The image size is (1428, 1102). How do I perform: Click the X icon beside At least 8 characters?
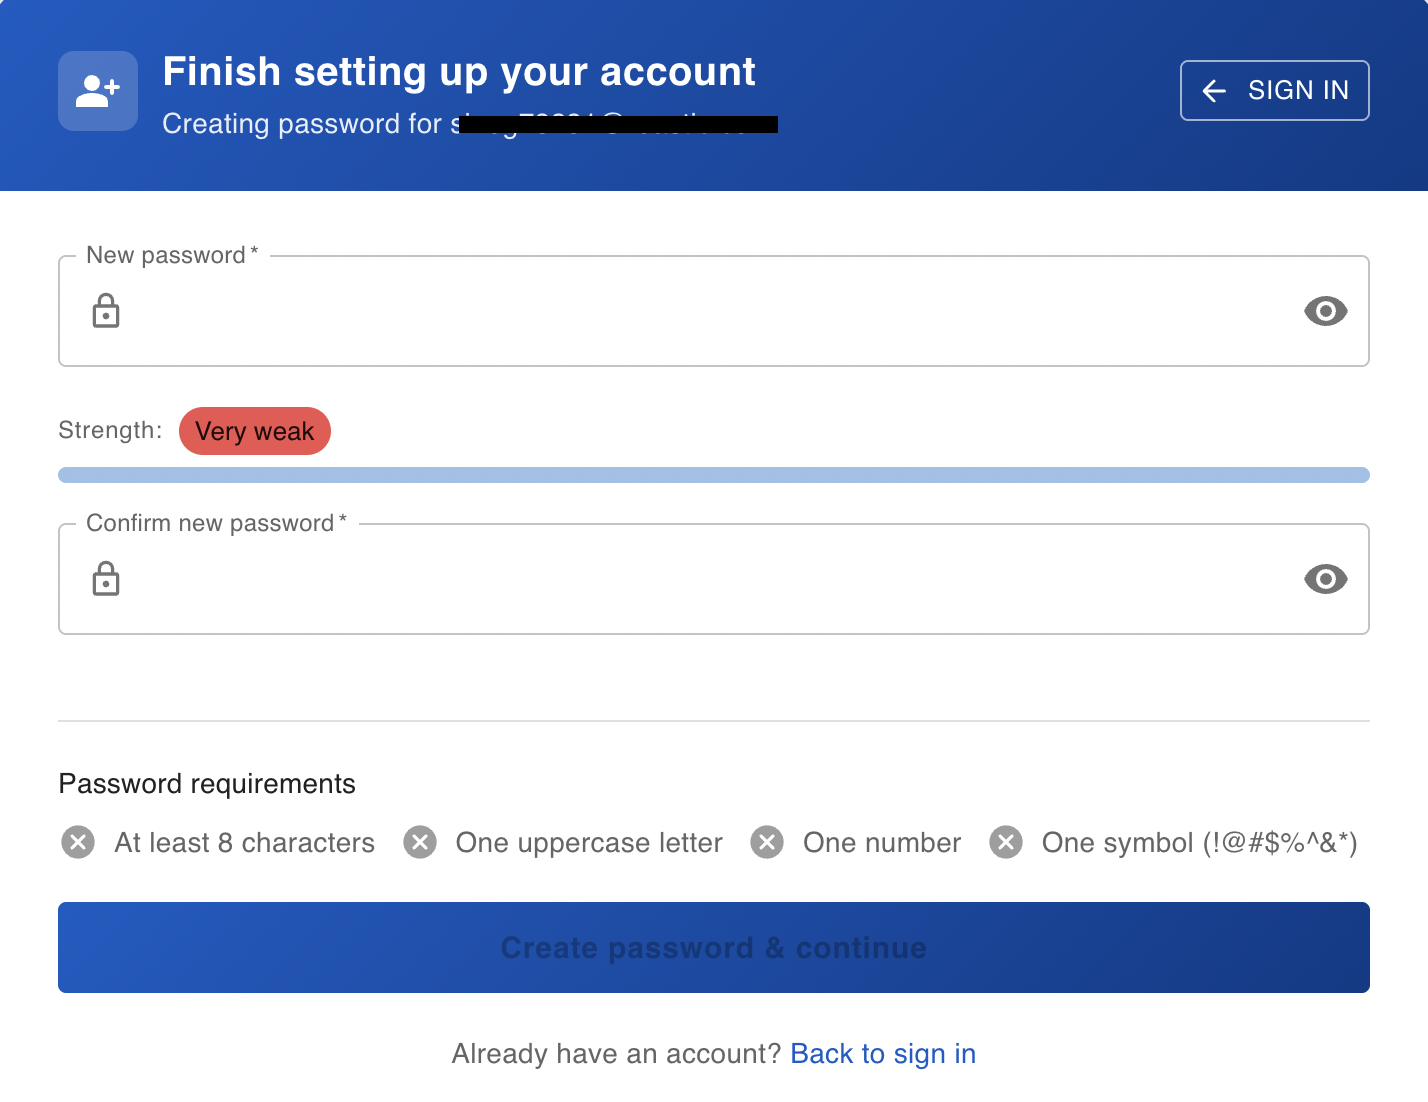click(78, 843)
